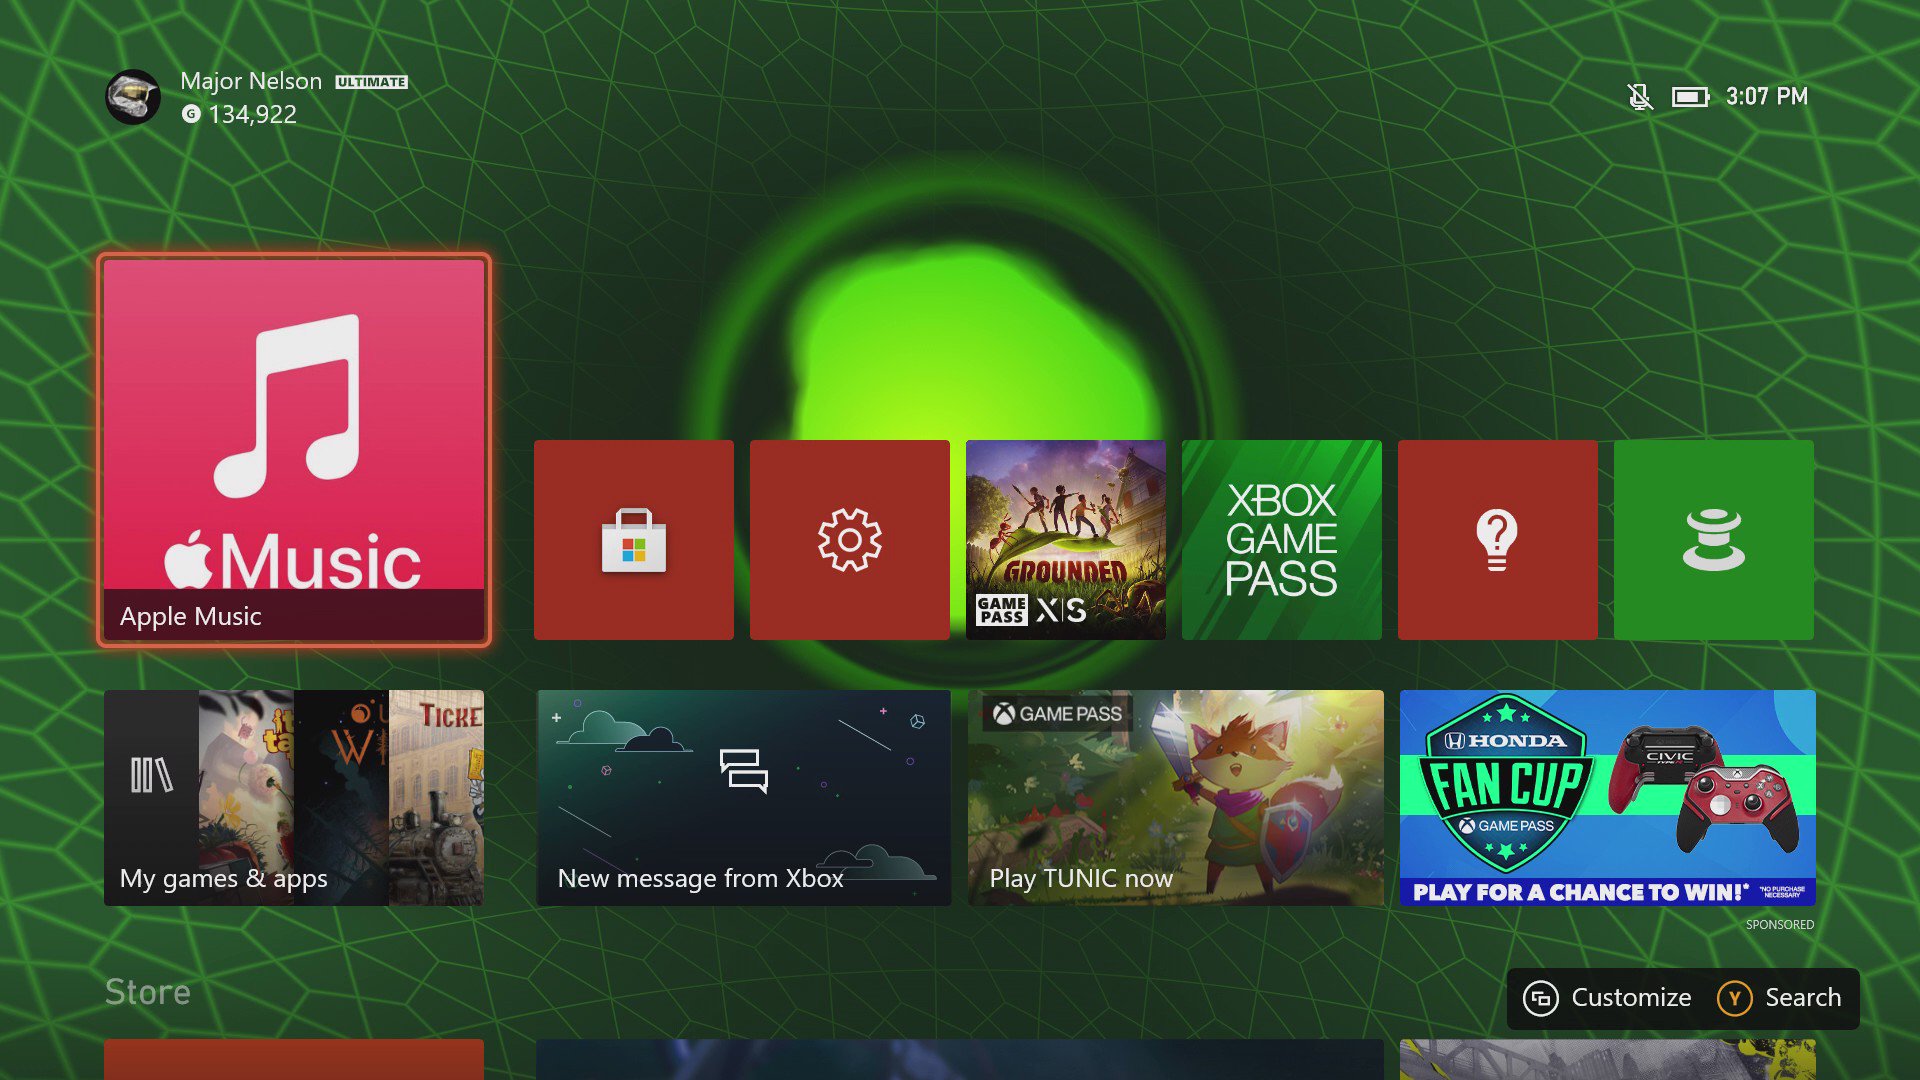Click the Search button
The image size is (1920, 1080).
1780,998
